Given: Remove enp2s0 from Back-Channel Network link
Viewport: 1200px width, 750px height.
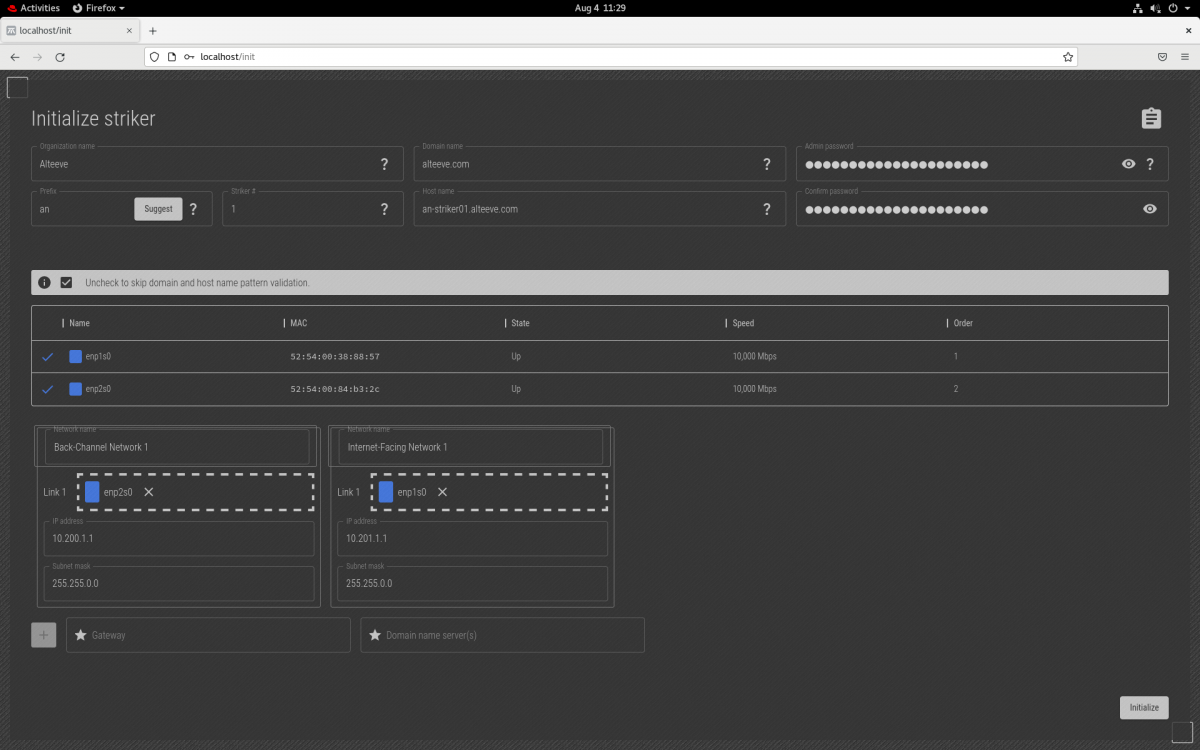Looking at the screenshot, I should pos(149,492).
